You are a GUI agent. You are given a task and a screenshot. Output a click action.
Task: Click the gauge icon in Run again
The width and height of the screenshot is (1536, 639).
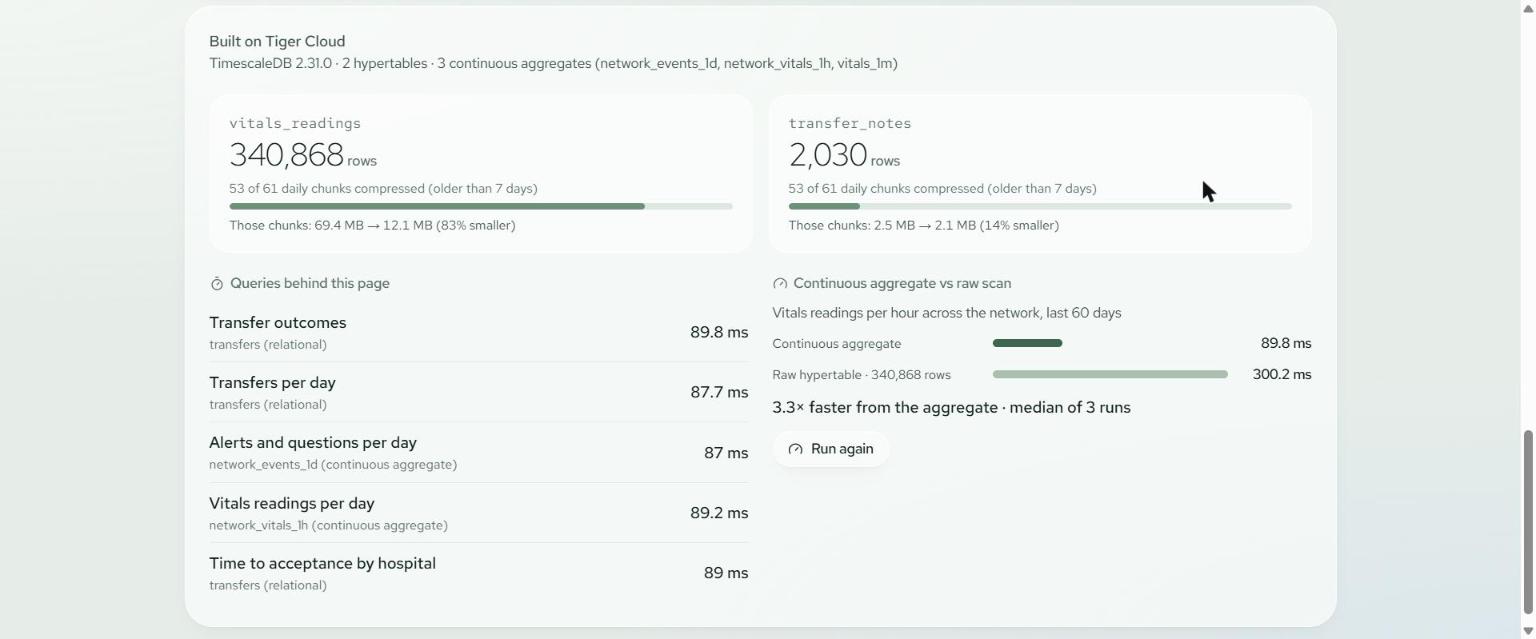(x=796, y=449)
